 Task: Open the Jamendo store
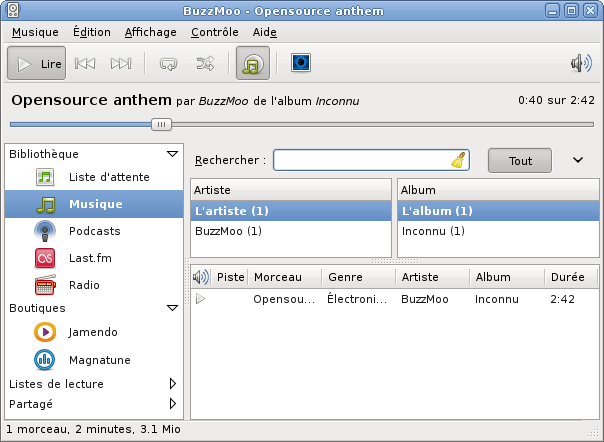click(x=94, y=332)
